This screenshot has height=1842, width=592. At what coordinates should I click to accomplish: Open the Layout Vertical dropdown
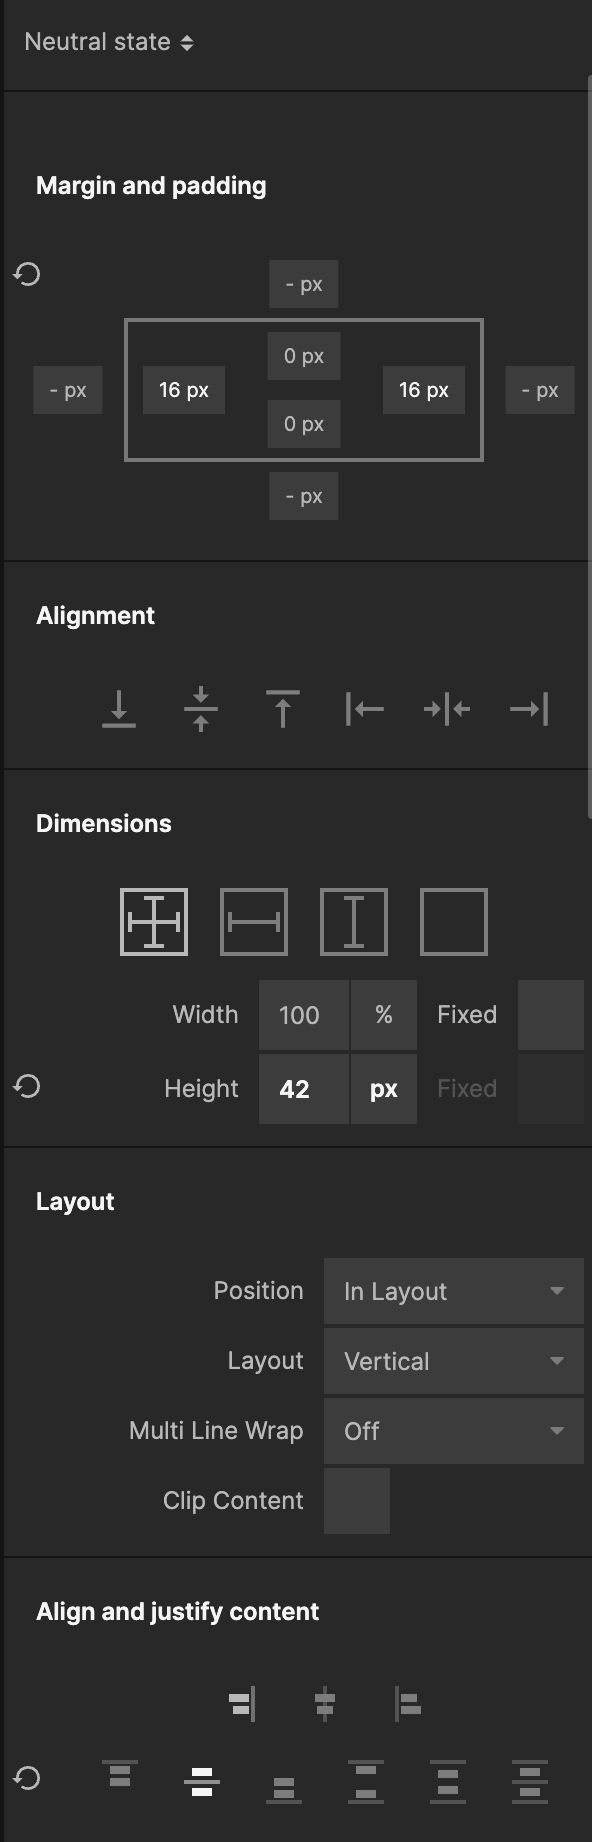454,1361
